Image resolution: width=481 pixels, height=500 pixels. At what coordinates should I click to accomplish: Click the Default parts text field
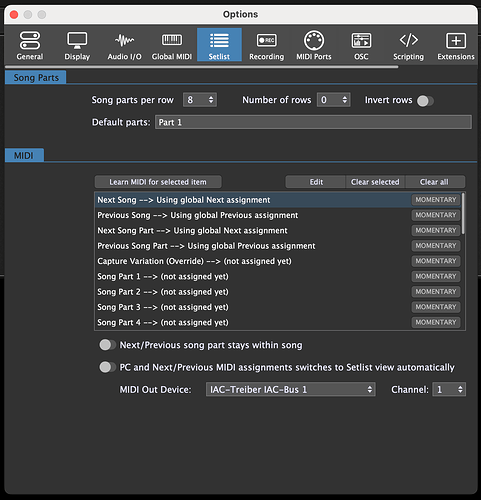[313, 122]
